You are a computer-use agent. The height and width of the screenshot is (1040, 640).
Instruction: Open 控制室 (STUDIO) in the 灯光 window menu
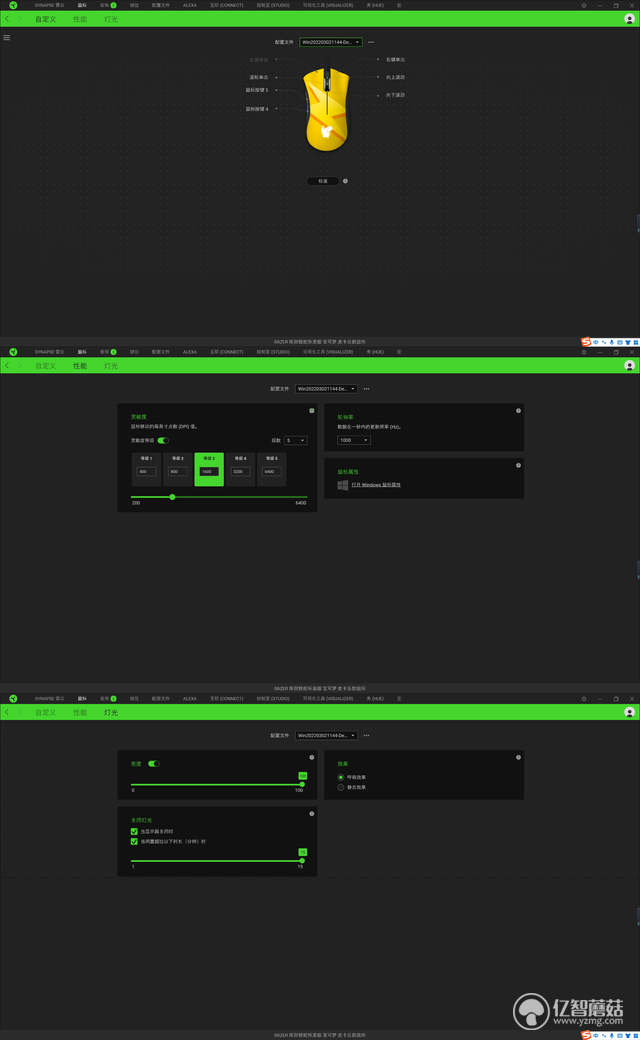point(273,698)
